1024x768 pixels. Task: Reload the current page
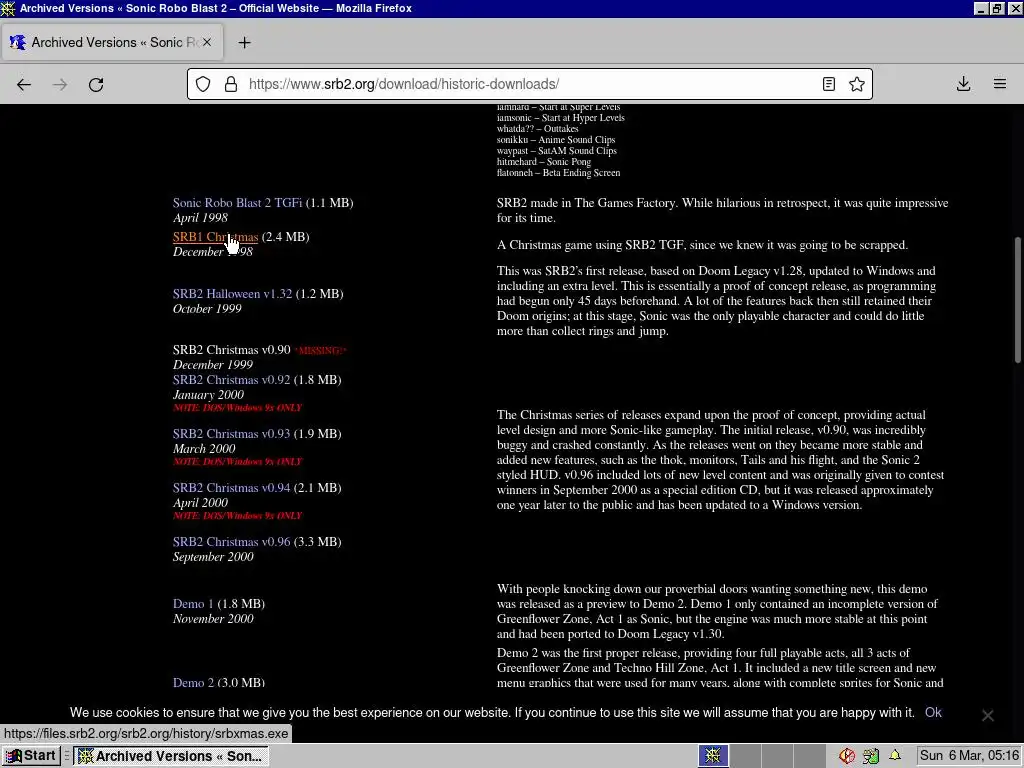(x=96, y=84)
